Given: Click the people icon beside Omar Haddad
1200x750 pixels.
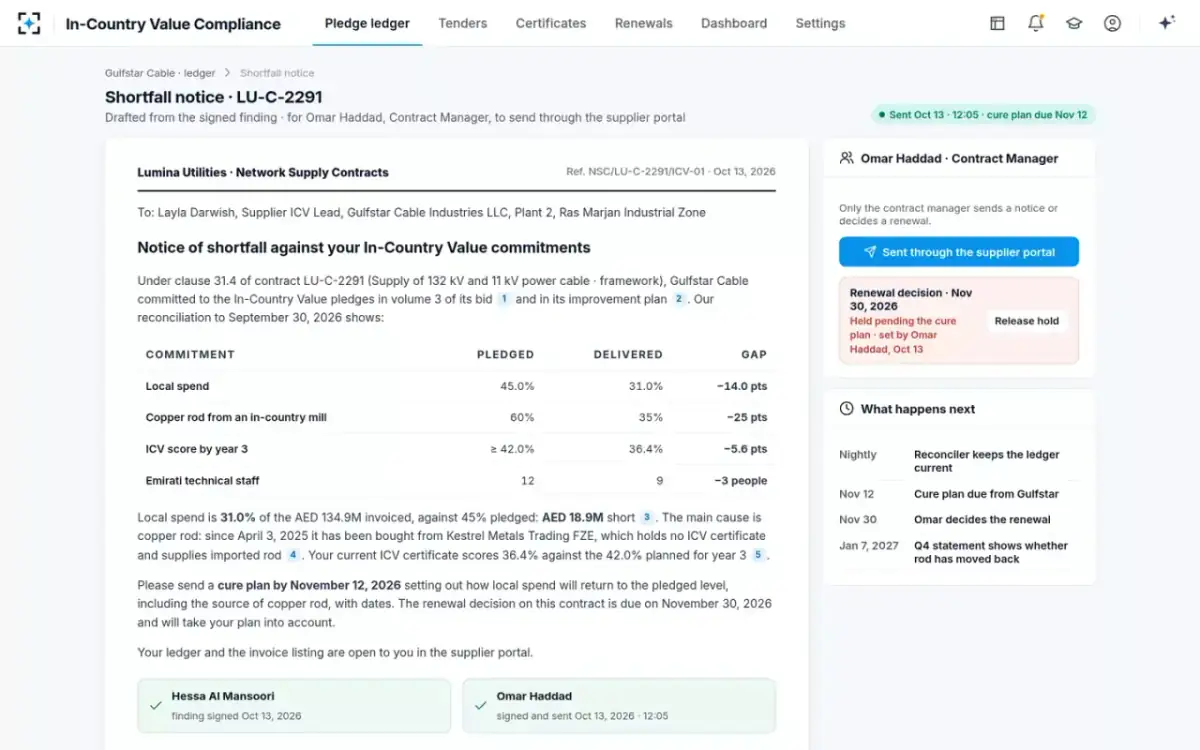Looking at the screenshot, I should pos(847,158).
